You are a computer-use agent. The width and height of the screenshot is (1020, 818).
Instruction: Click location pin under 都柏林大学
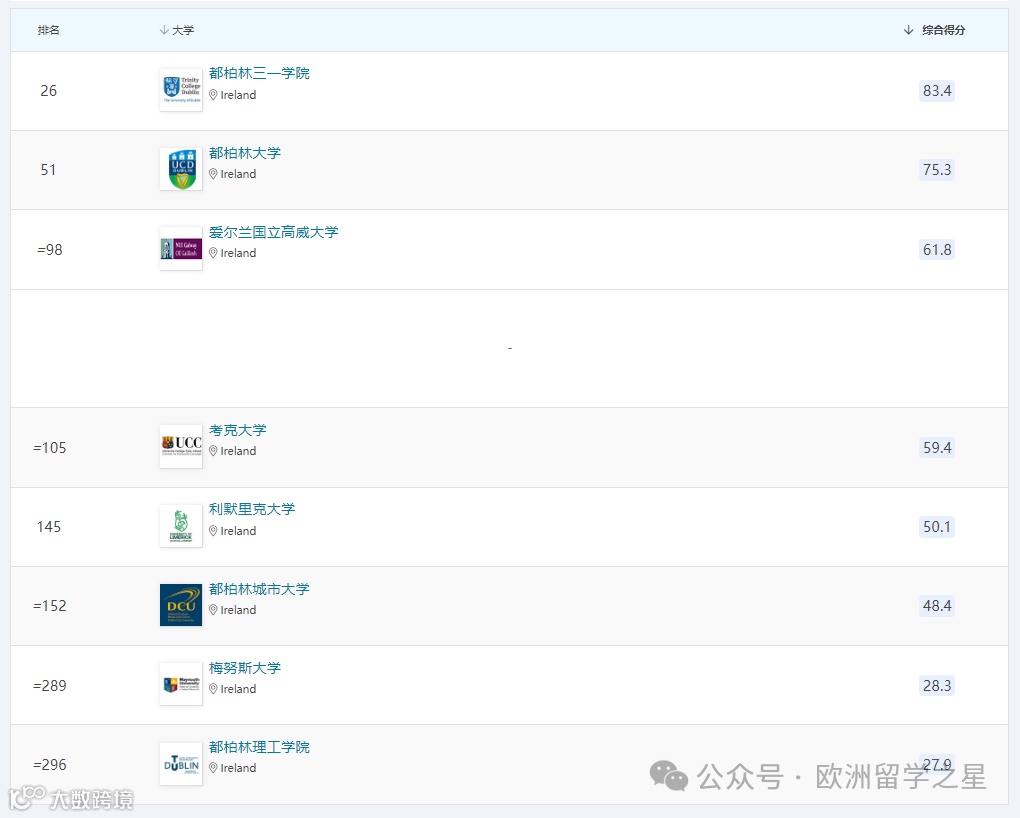(213, 174)
